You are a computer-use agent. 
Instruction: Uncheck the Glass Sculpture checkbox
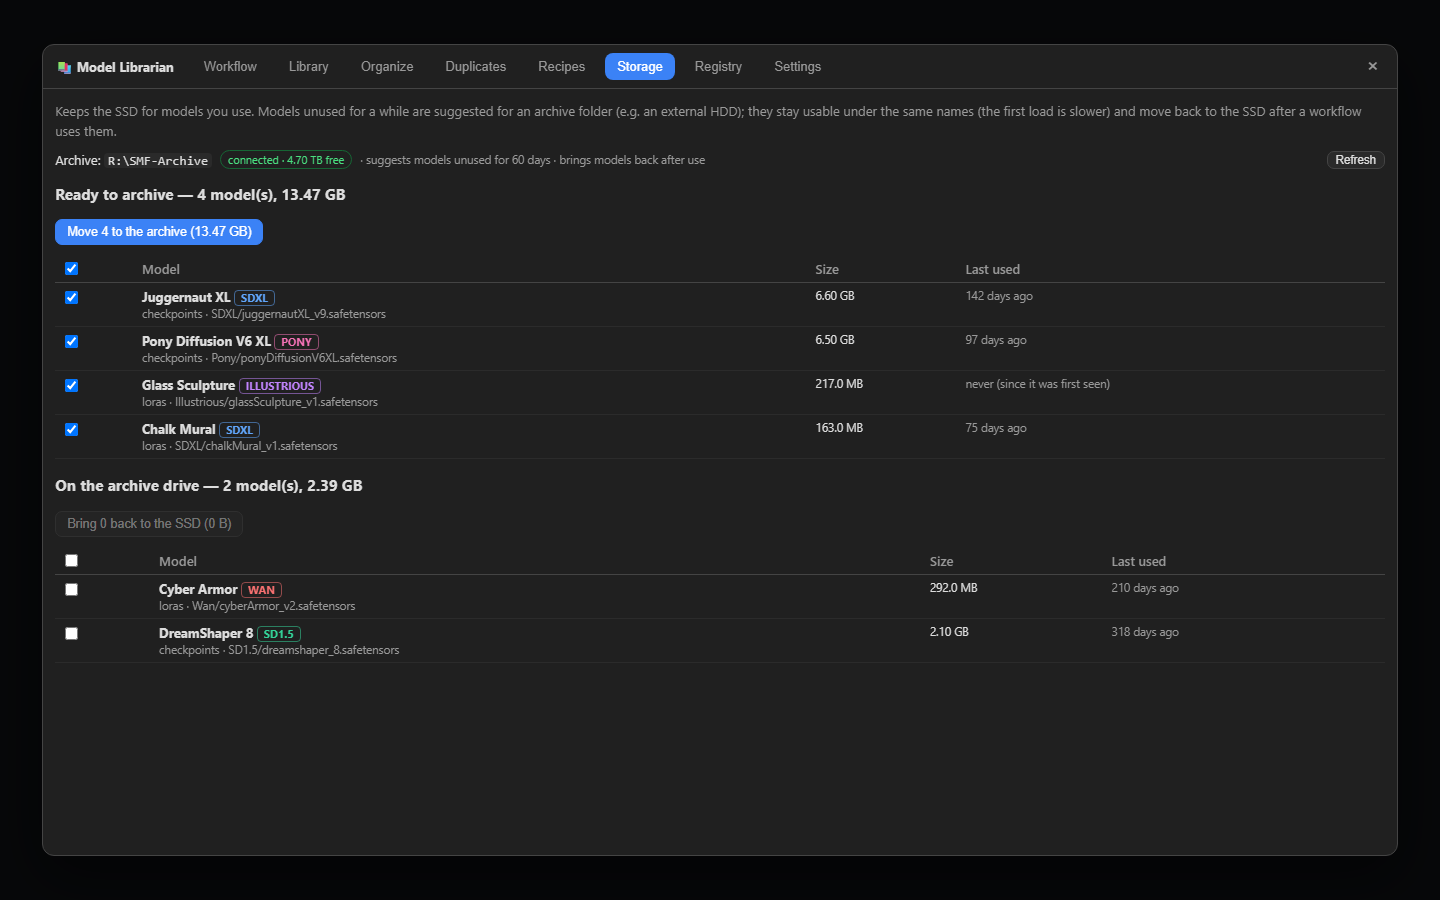point(71,385)
